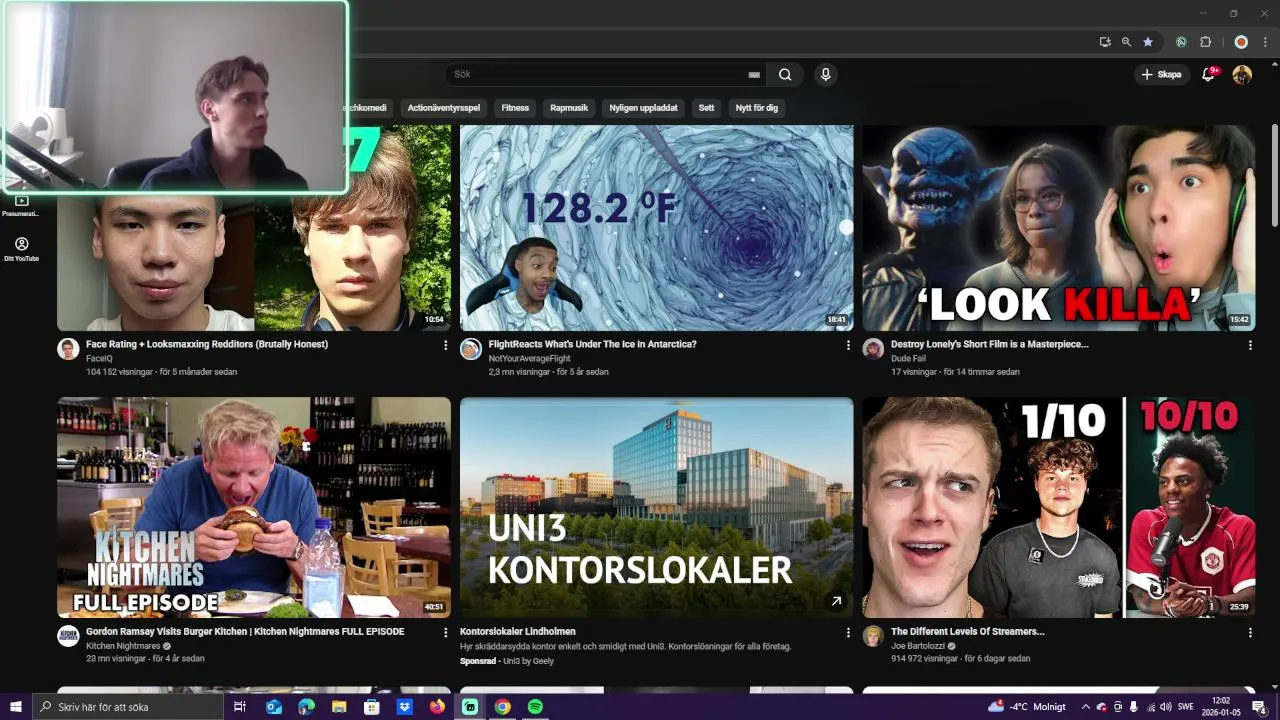Viewport: 1280px width, 720px height.
Task: Open the Joe Bartolozzi channel avatar
Action: (x=873, y=636)
